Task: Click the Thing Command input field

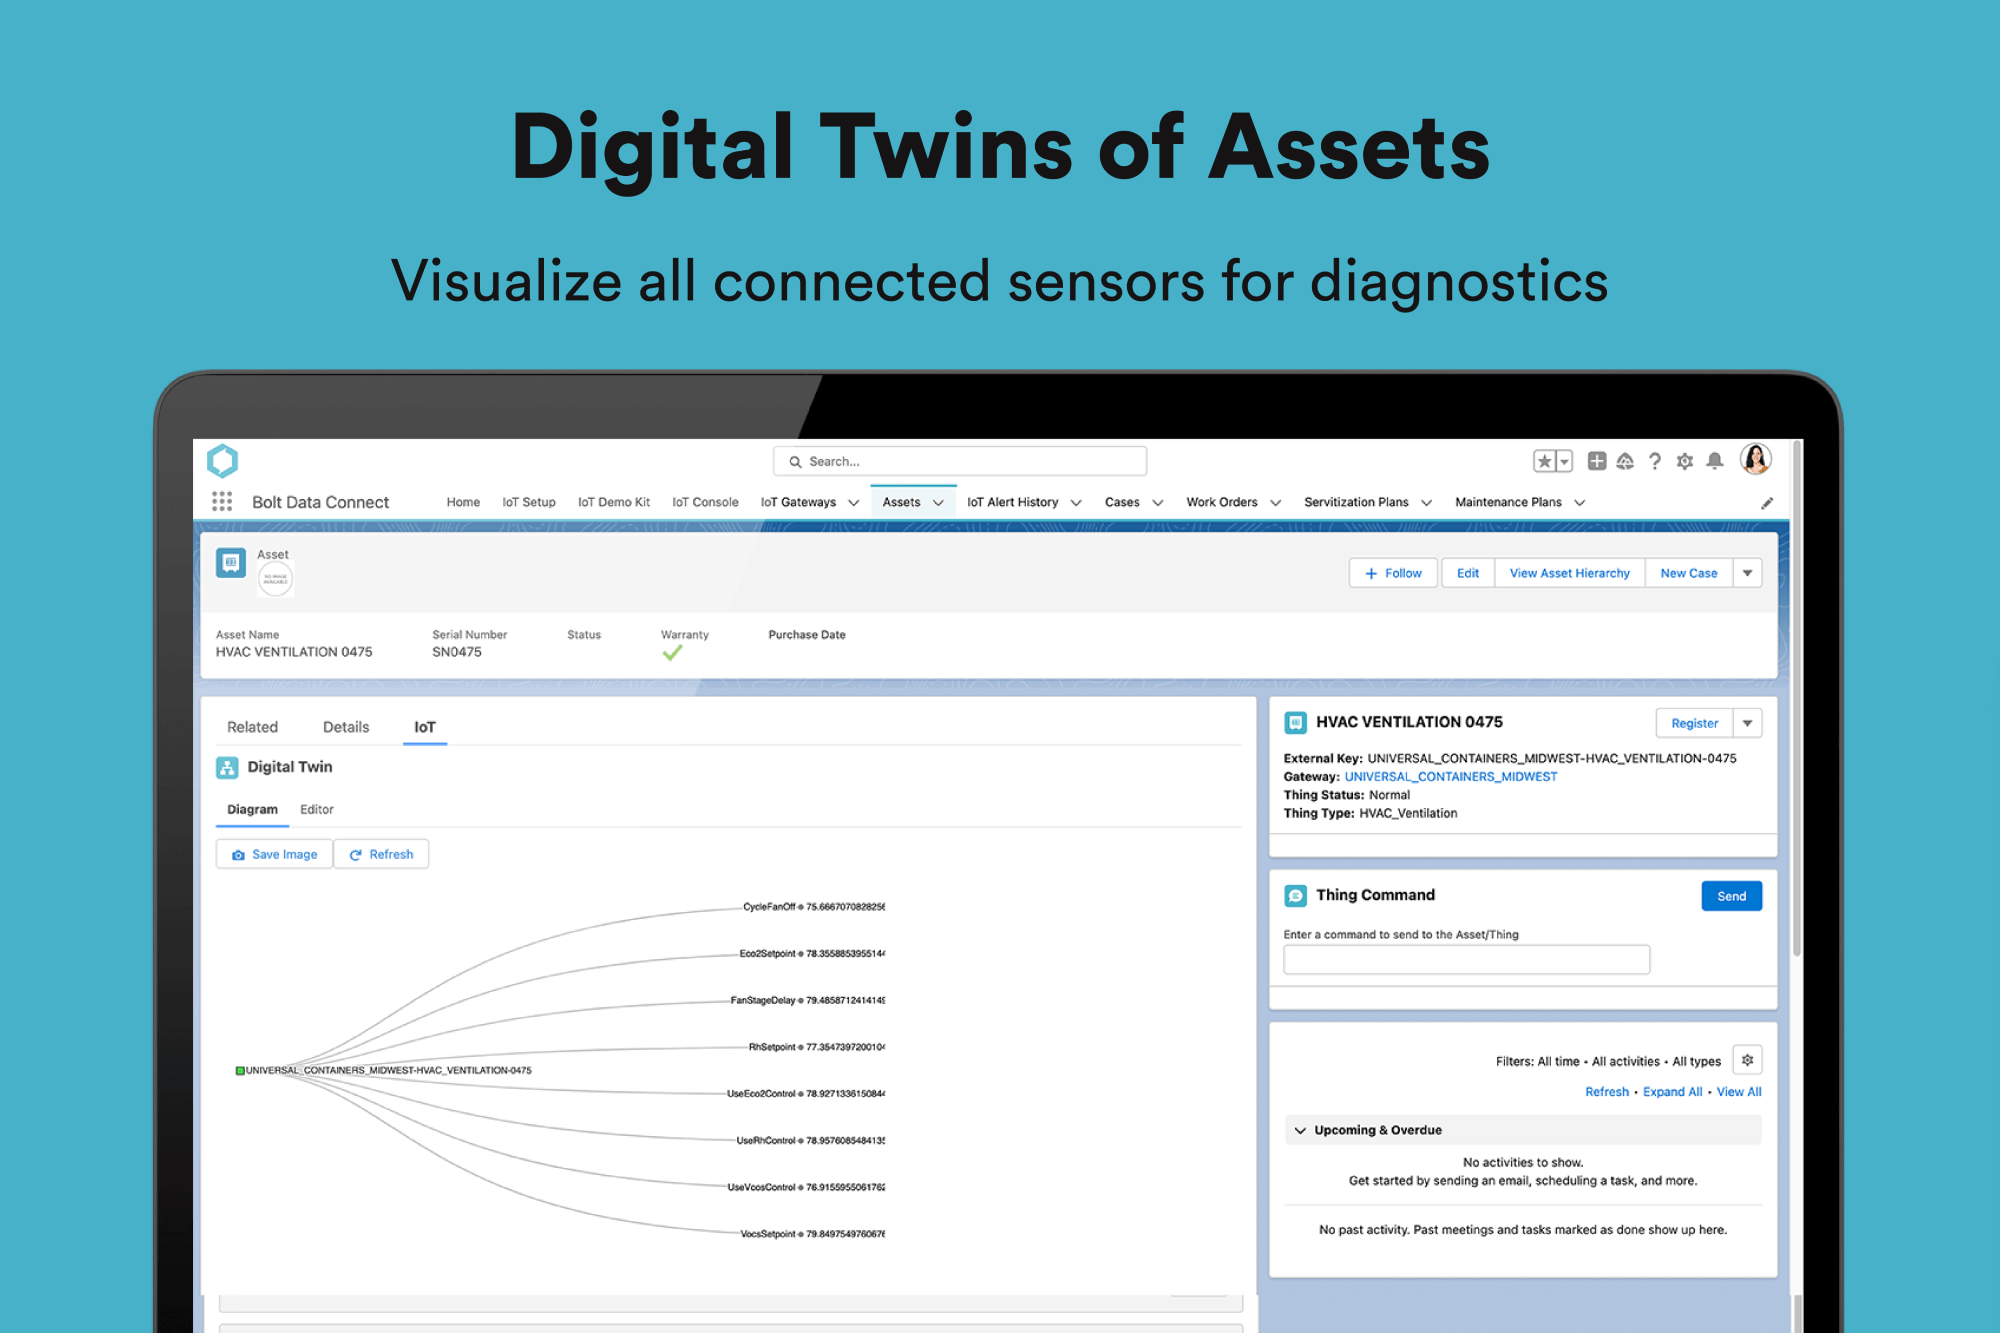Action: (x=1466, y=960)
